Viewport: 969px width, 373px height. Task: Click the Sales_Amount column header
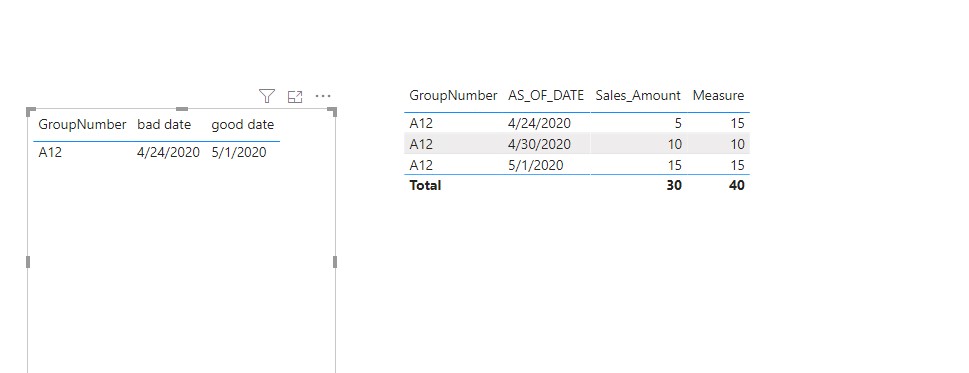[638, 96]
